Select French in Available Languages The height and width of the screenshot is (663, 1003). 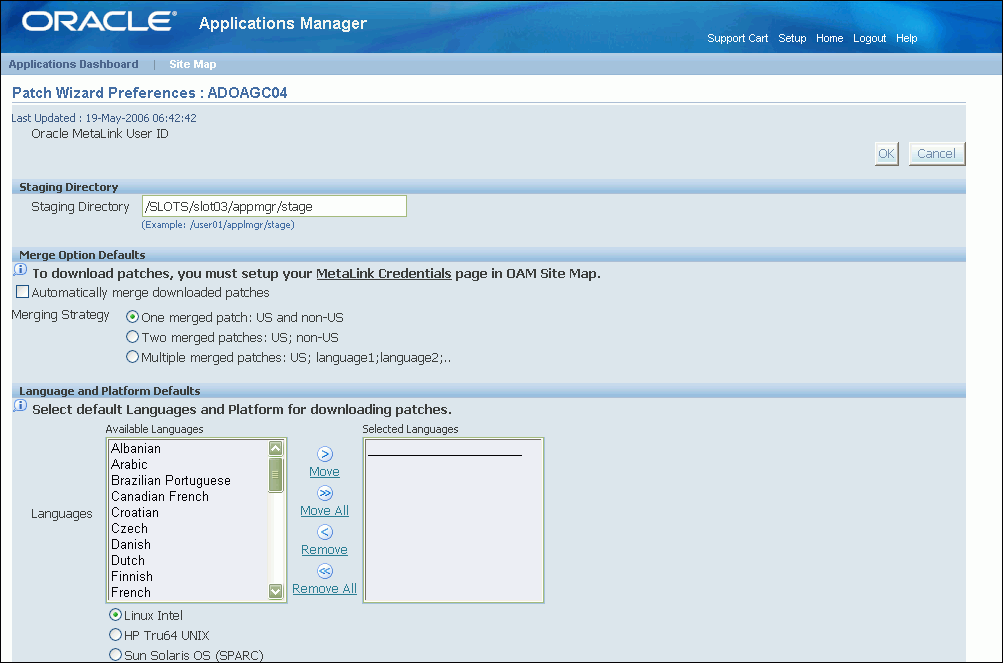pyautogui.click(x=188, y=592)
